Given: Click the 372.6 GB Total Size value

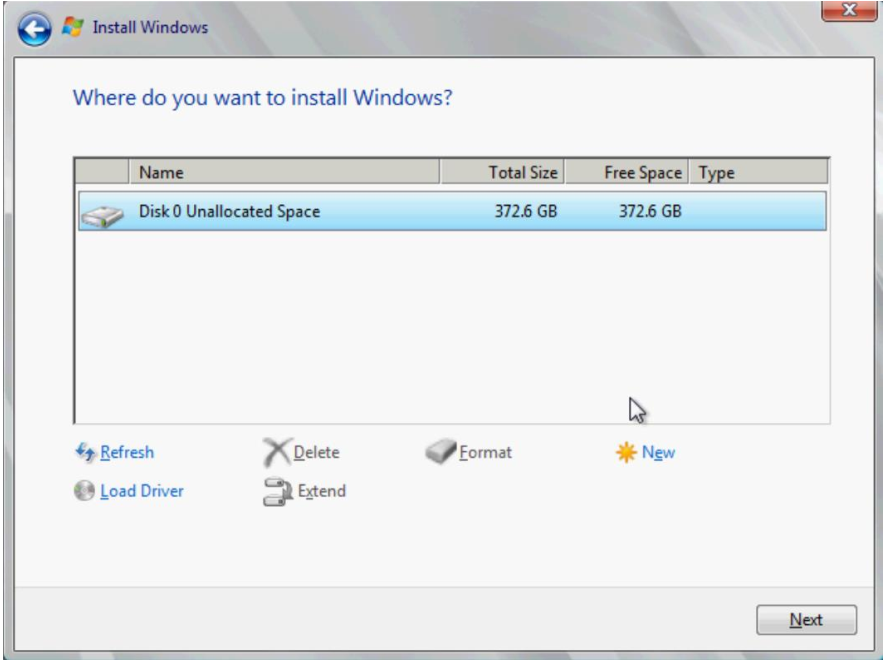Looking at the screenshot, I should point(525,211).
